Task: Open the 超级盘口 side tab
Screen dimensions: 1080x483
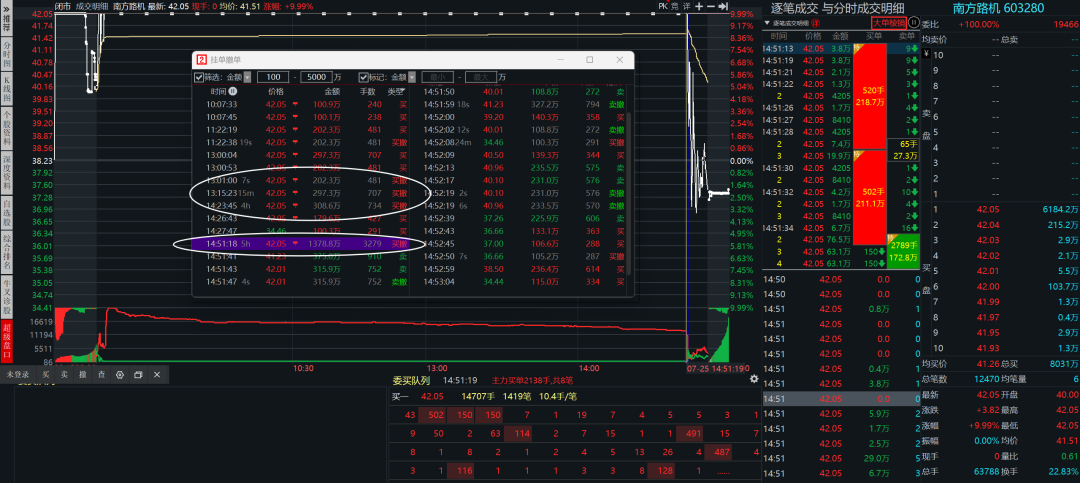Action: [x=7, y=341]
